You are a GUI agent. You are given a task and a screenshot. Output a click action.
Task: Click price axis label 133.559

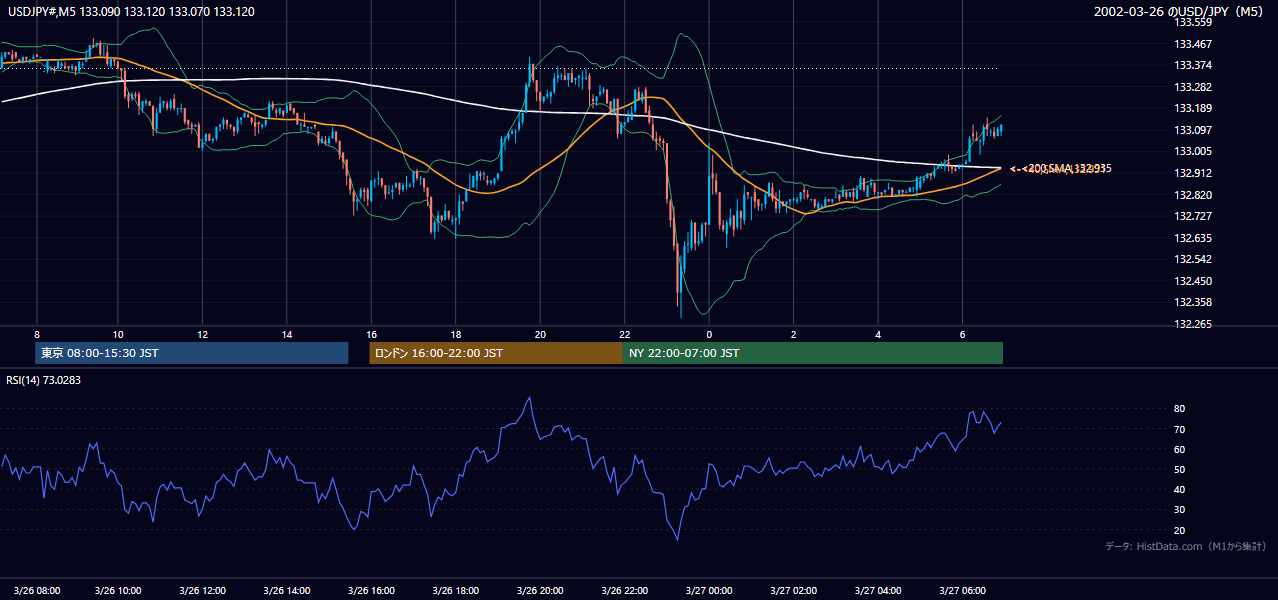point(1192,22)
